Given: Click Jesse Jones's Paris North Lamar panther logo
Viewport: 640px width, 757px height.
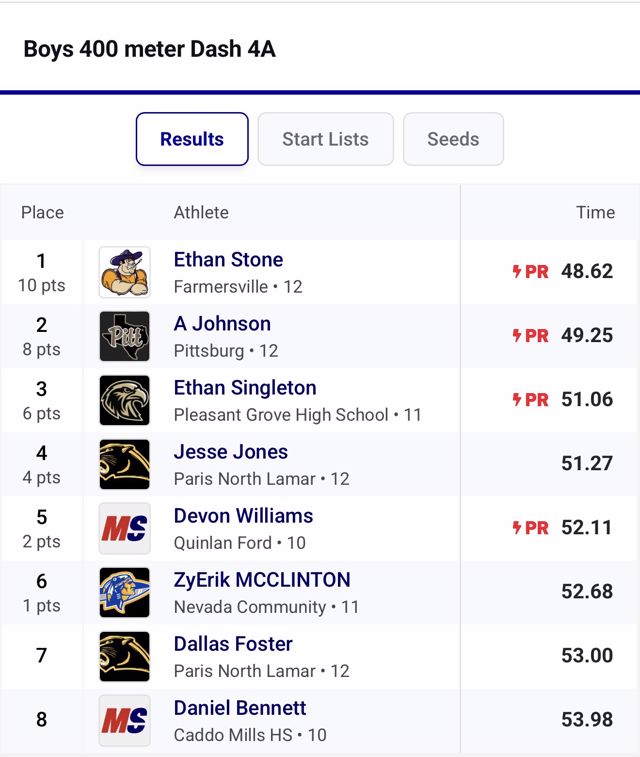Looking at the screenshot, I should (x=125, y=464).
